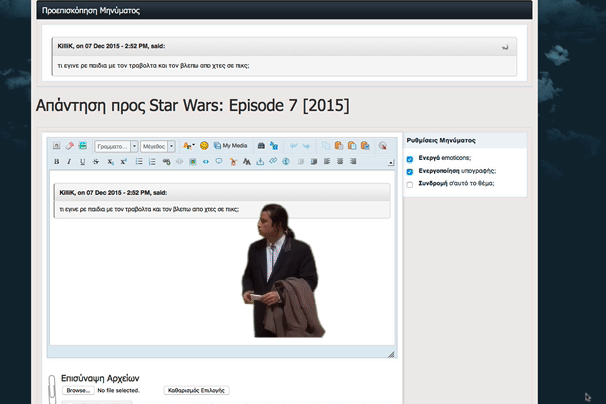The height and width of the screenshot is (404, 606).
Task: Click the My Media button
Action: pyautogui.click(x=230, y=146)
